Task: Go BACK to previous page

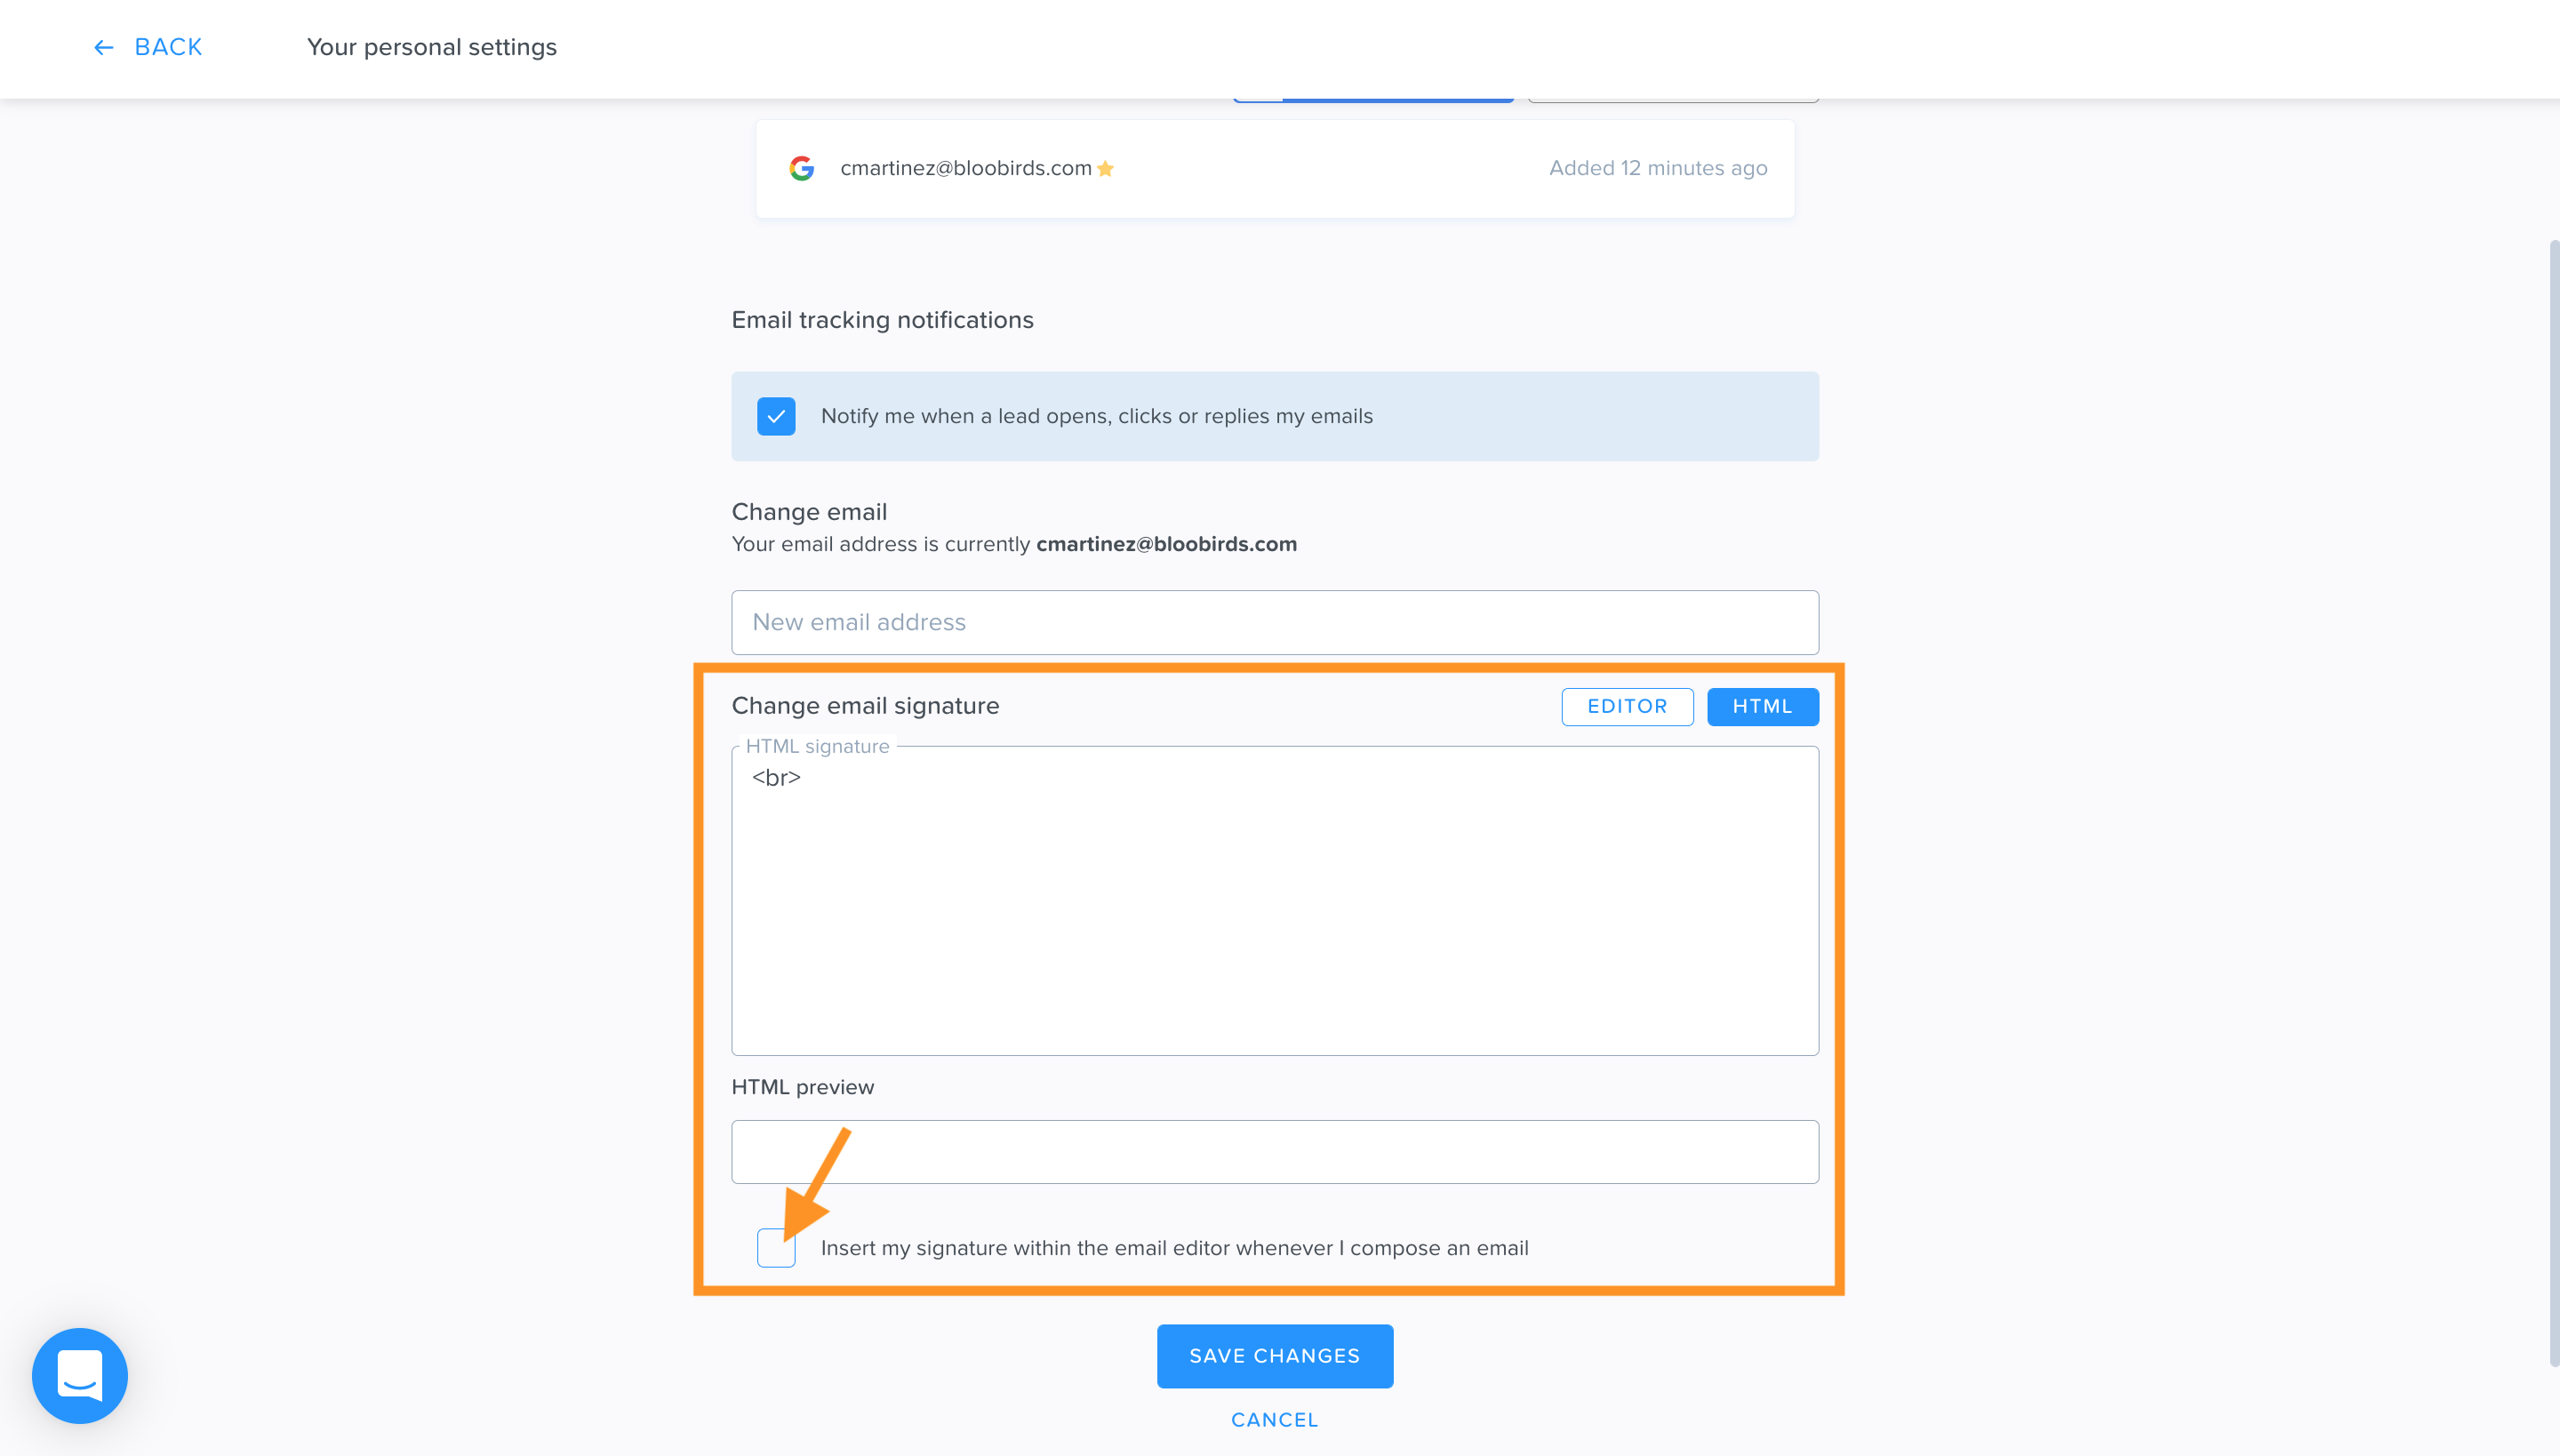Action: point(168,47)
